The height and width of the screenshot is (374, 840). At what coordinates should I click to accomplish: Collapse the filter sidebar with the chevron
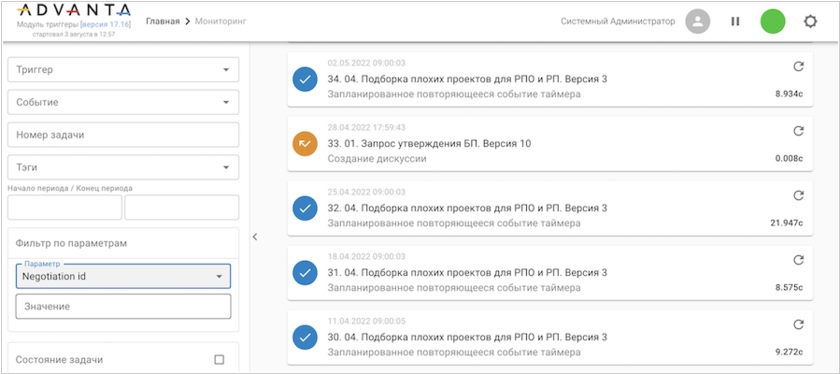pos(255,237)
